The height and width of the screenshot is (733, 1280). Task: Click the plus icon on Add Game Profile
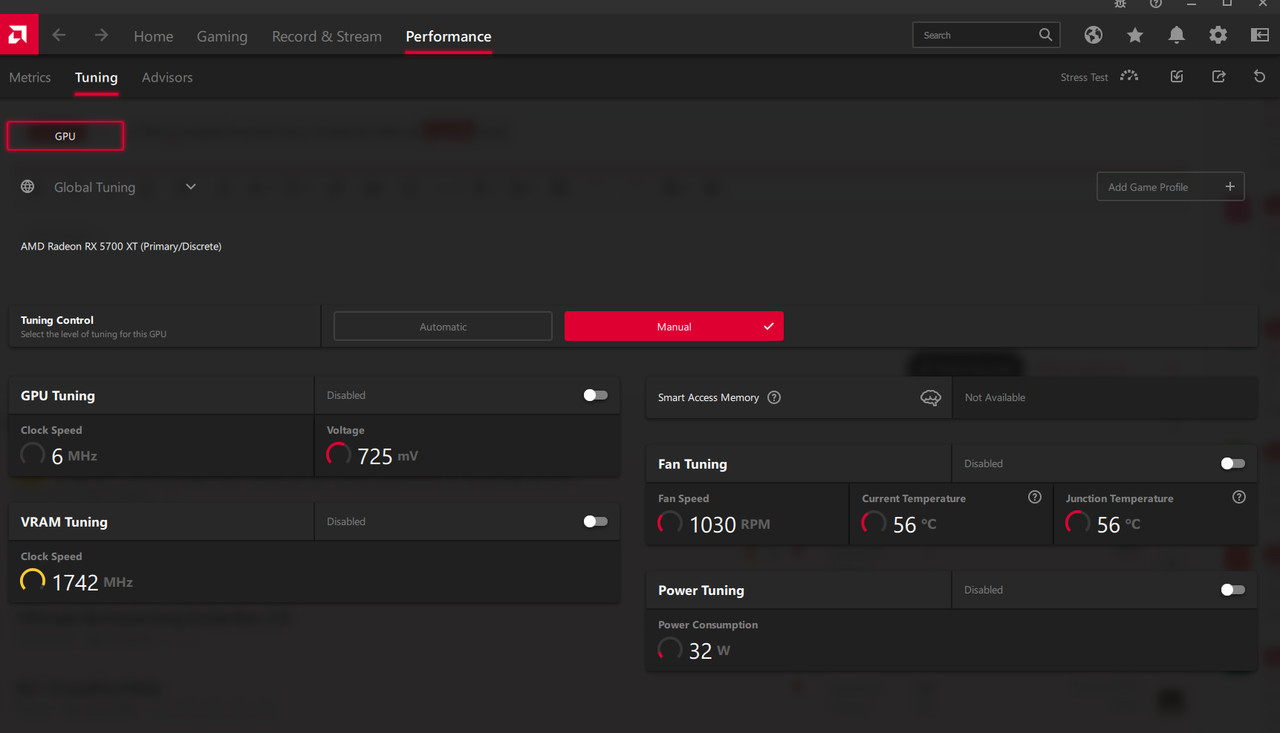point(1230,187)
